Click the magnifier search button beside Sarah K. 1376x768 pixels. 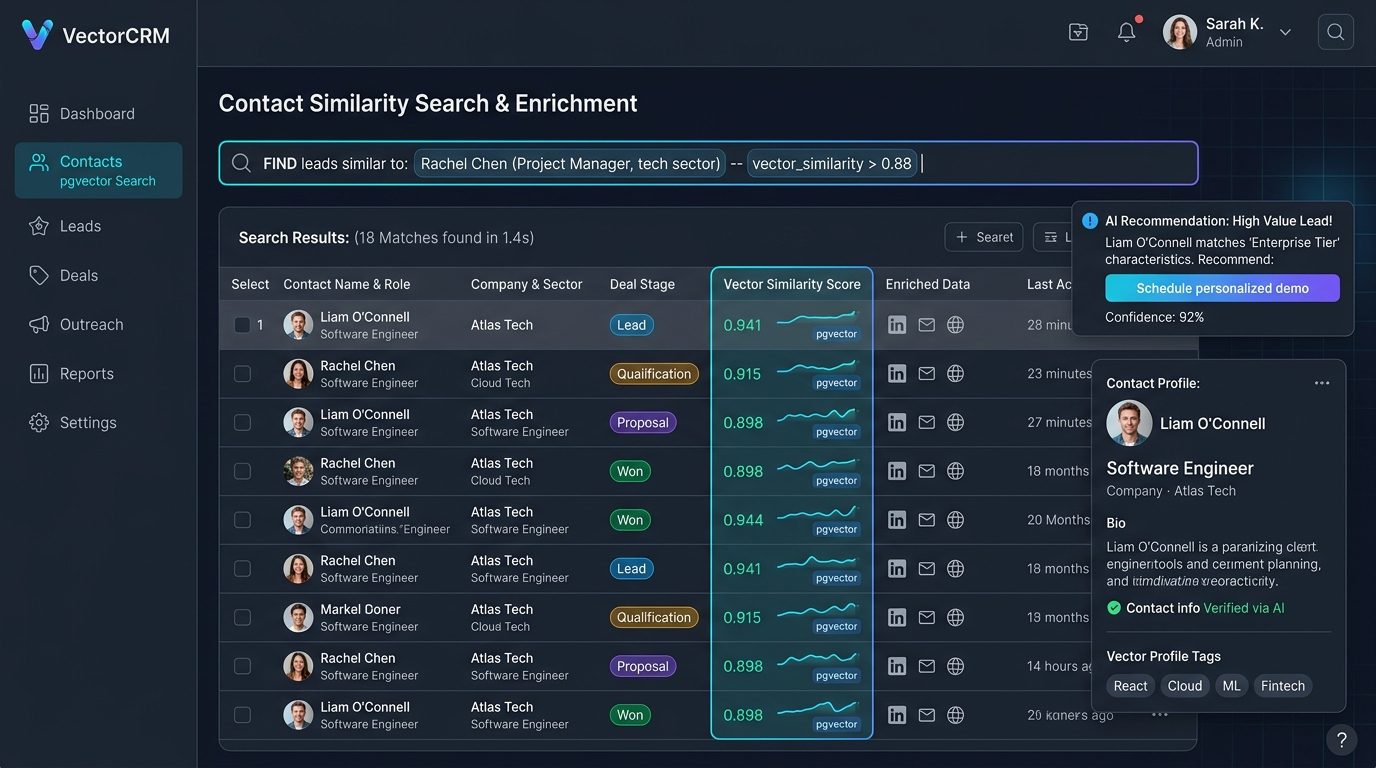1335,32
